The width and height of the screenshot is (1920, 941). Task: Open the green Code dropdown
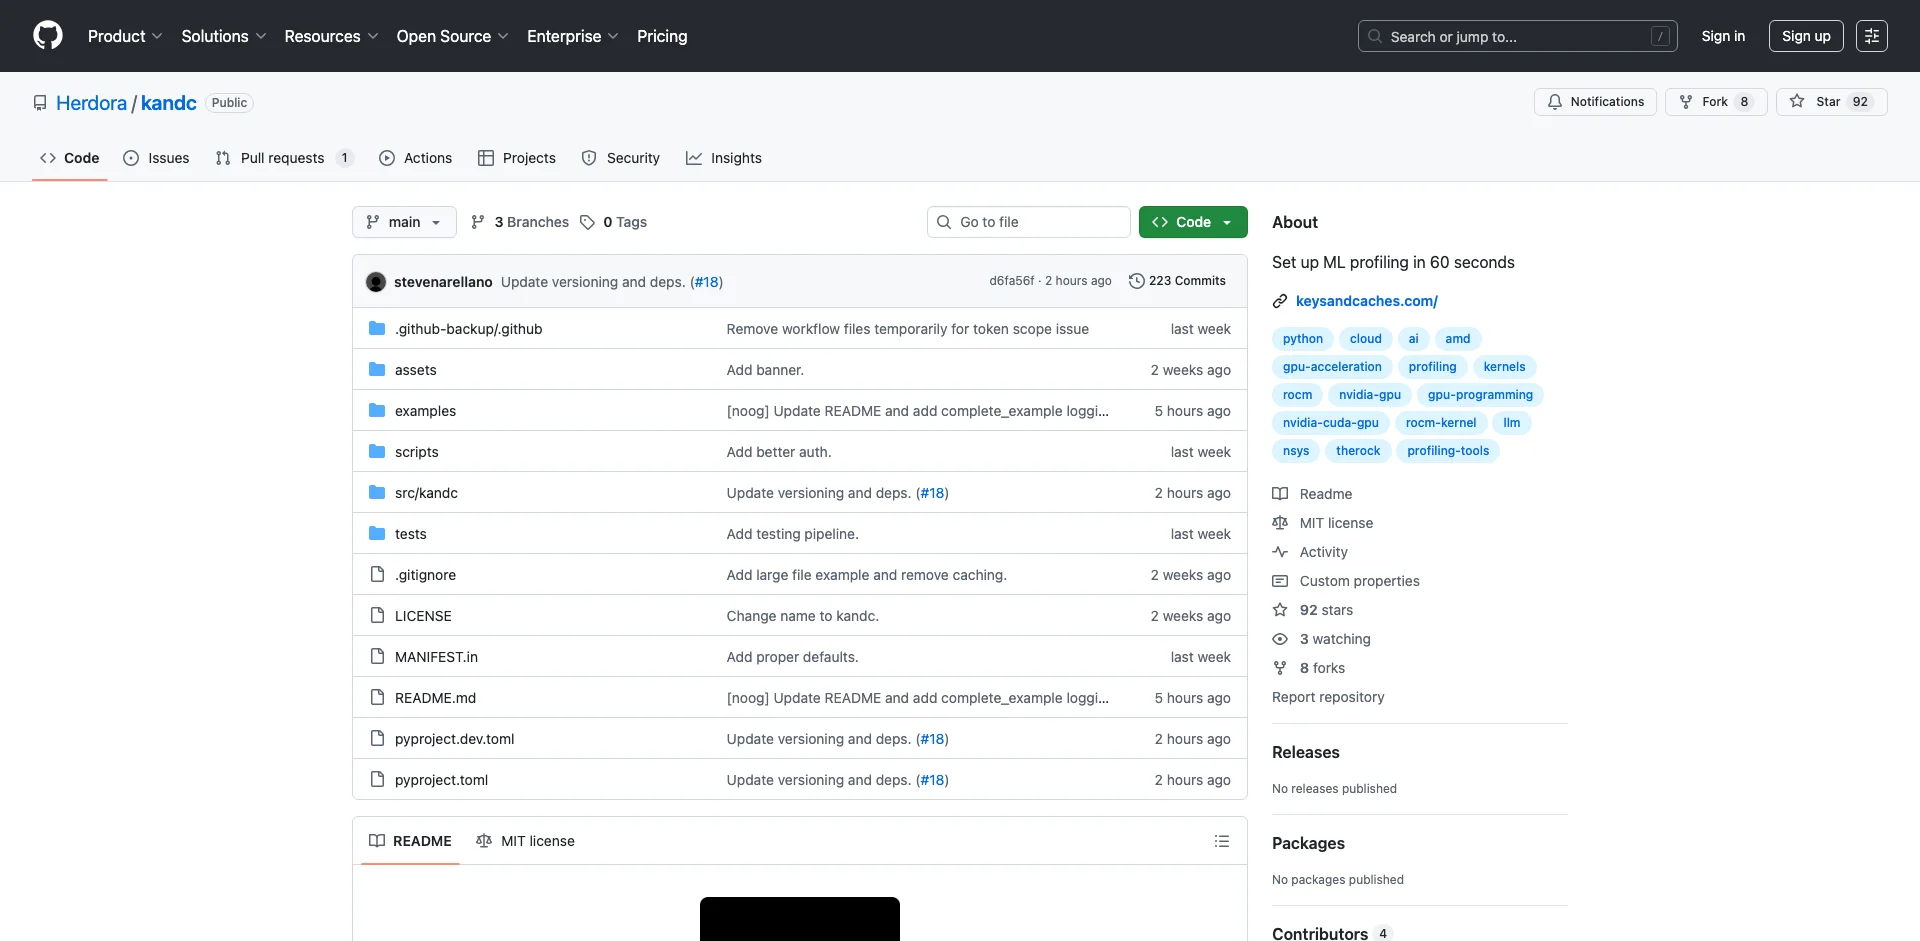pos(1192,222)
